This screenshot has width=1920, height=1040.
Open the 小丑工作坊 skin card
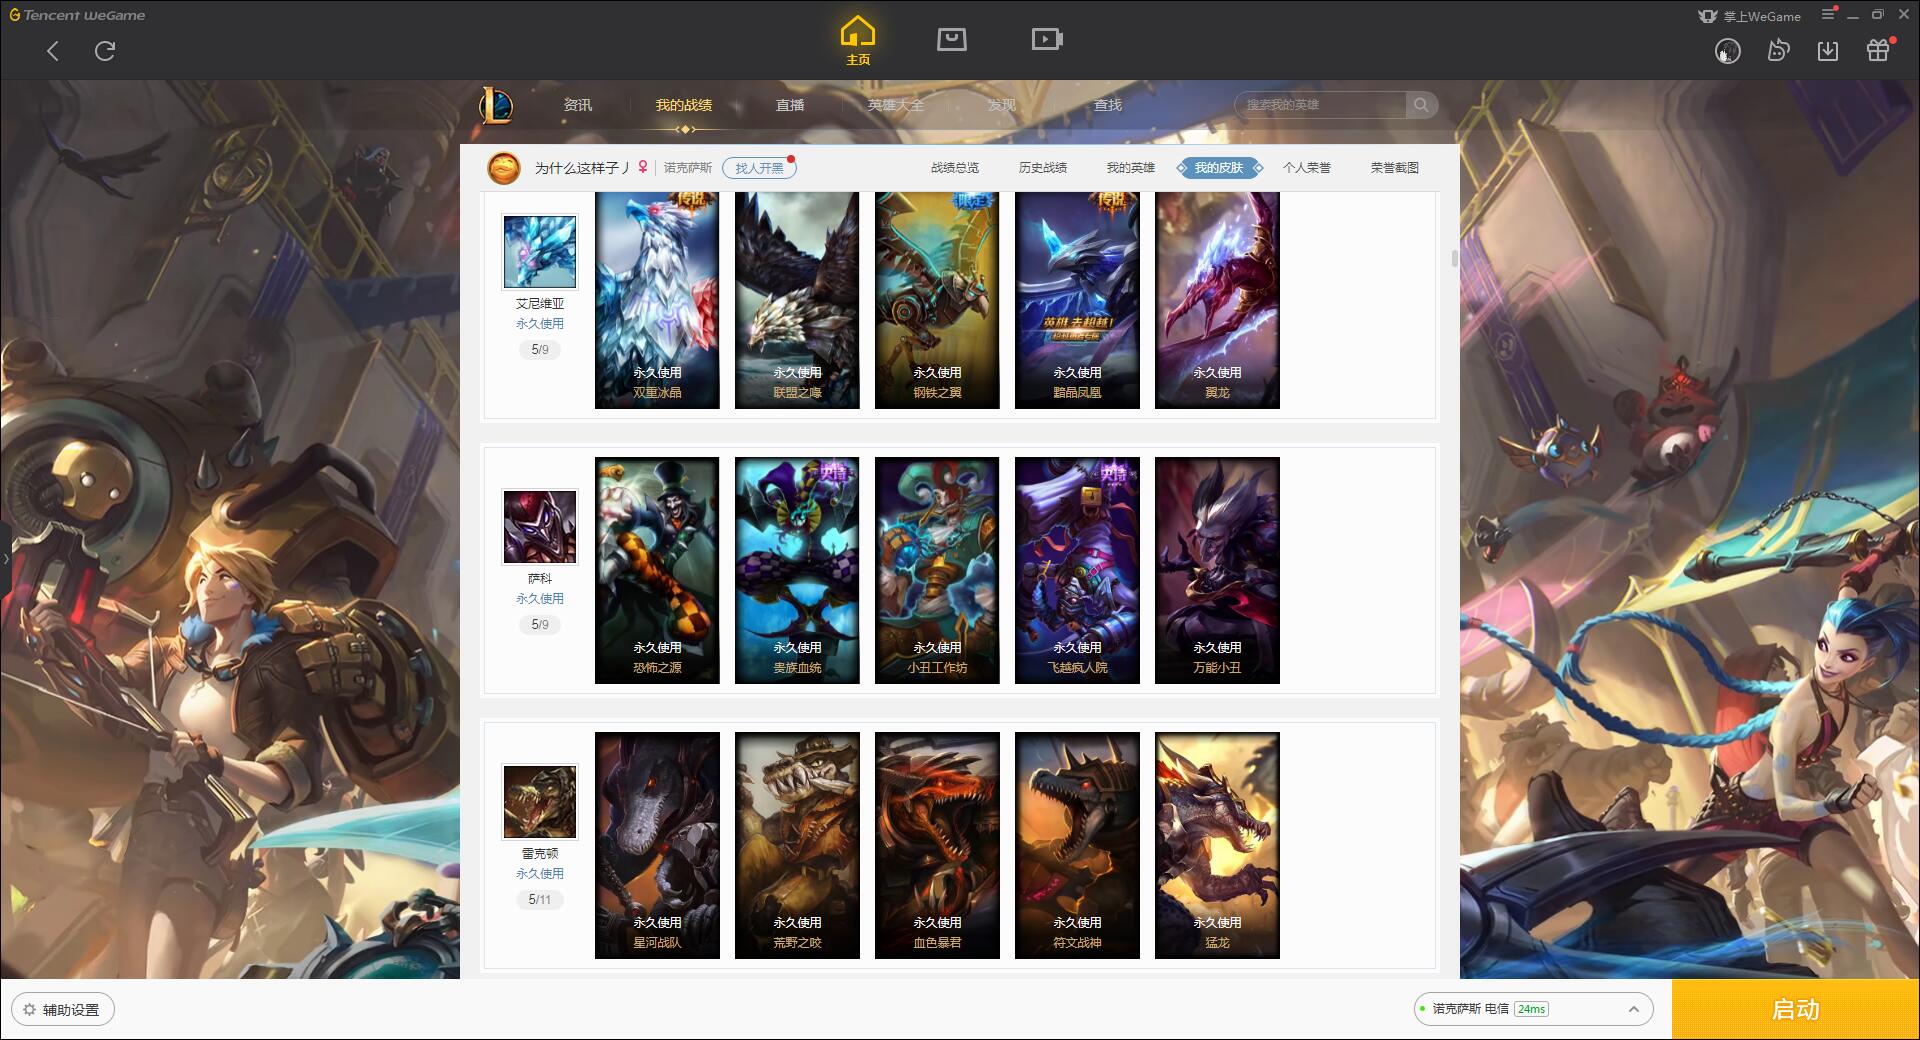pyautogui.click(x=937, y=571)
